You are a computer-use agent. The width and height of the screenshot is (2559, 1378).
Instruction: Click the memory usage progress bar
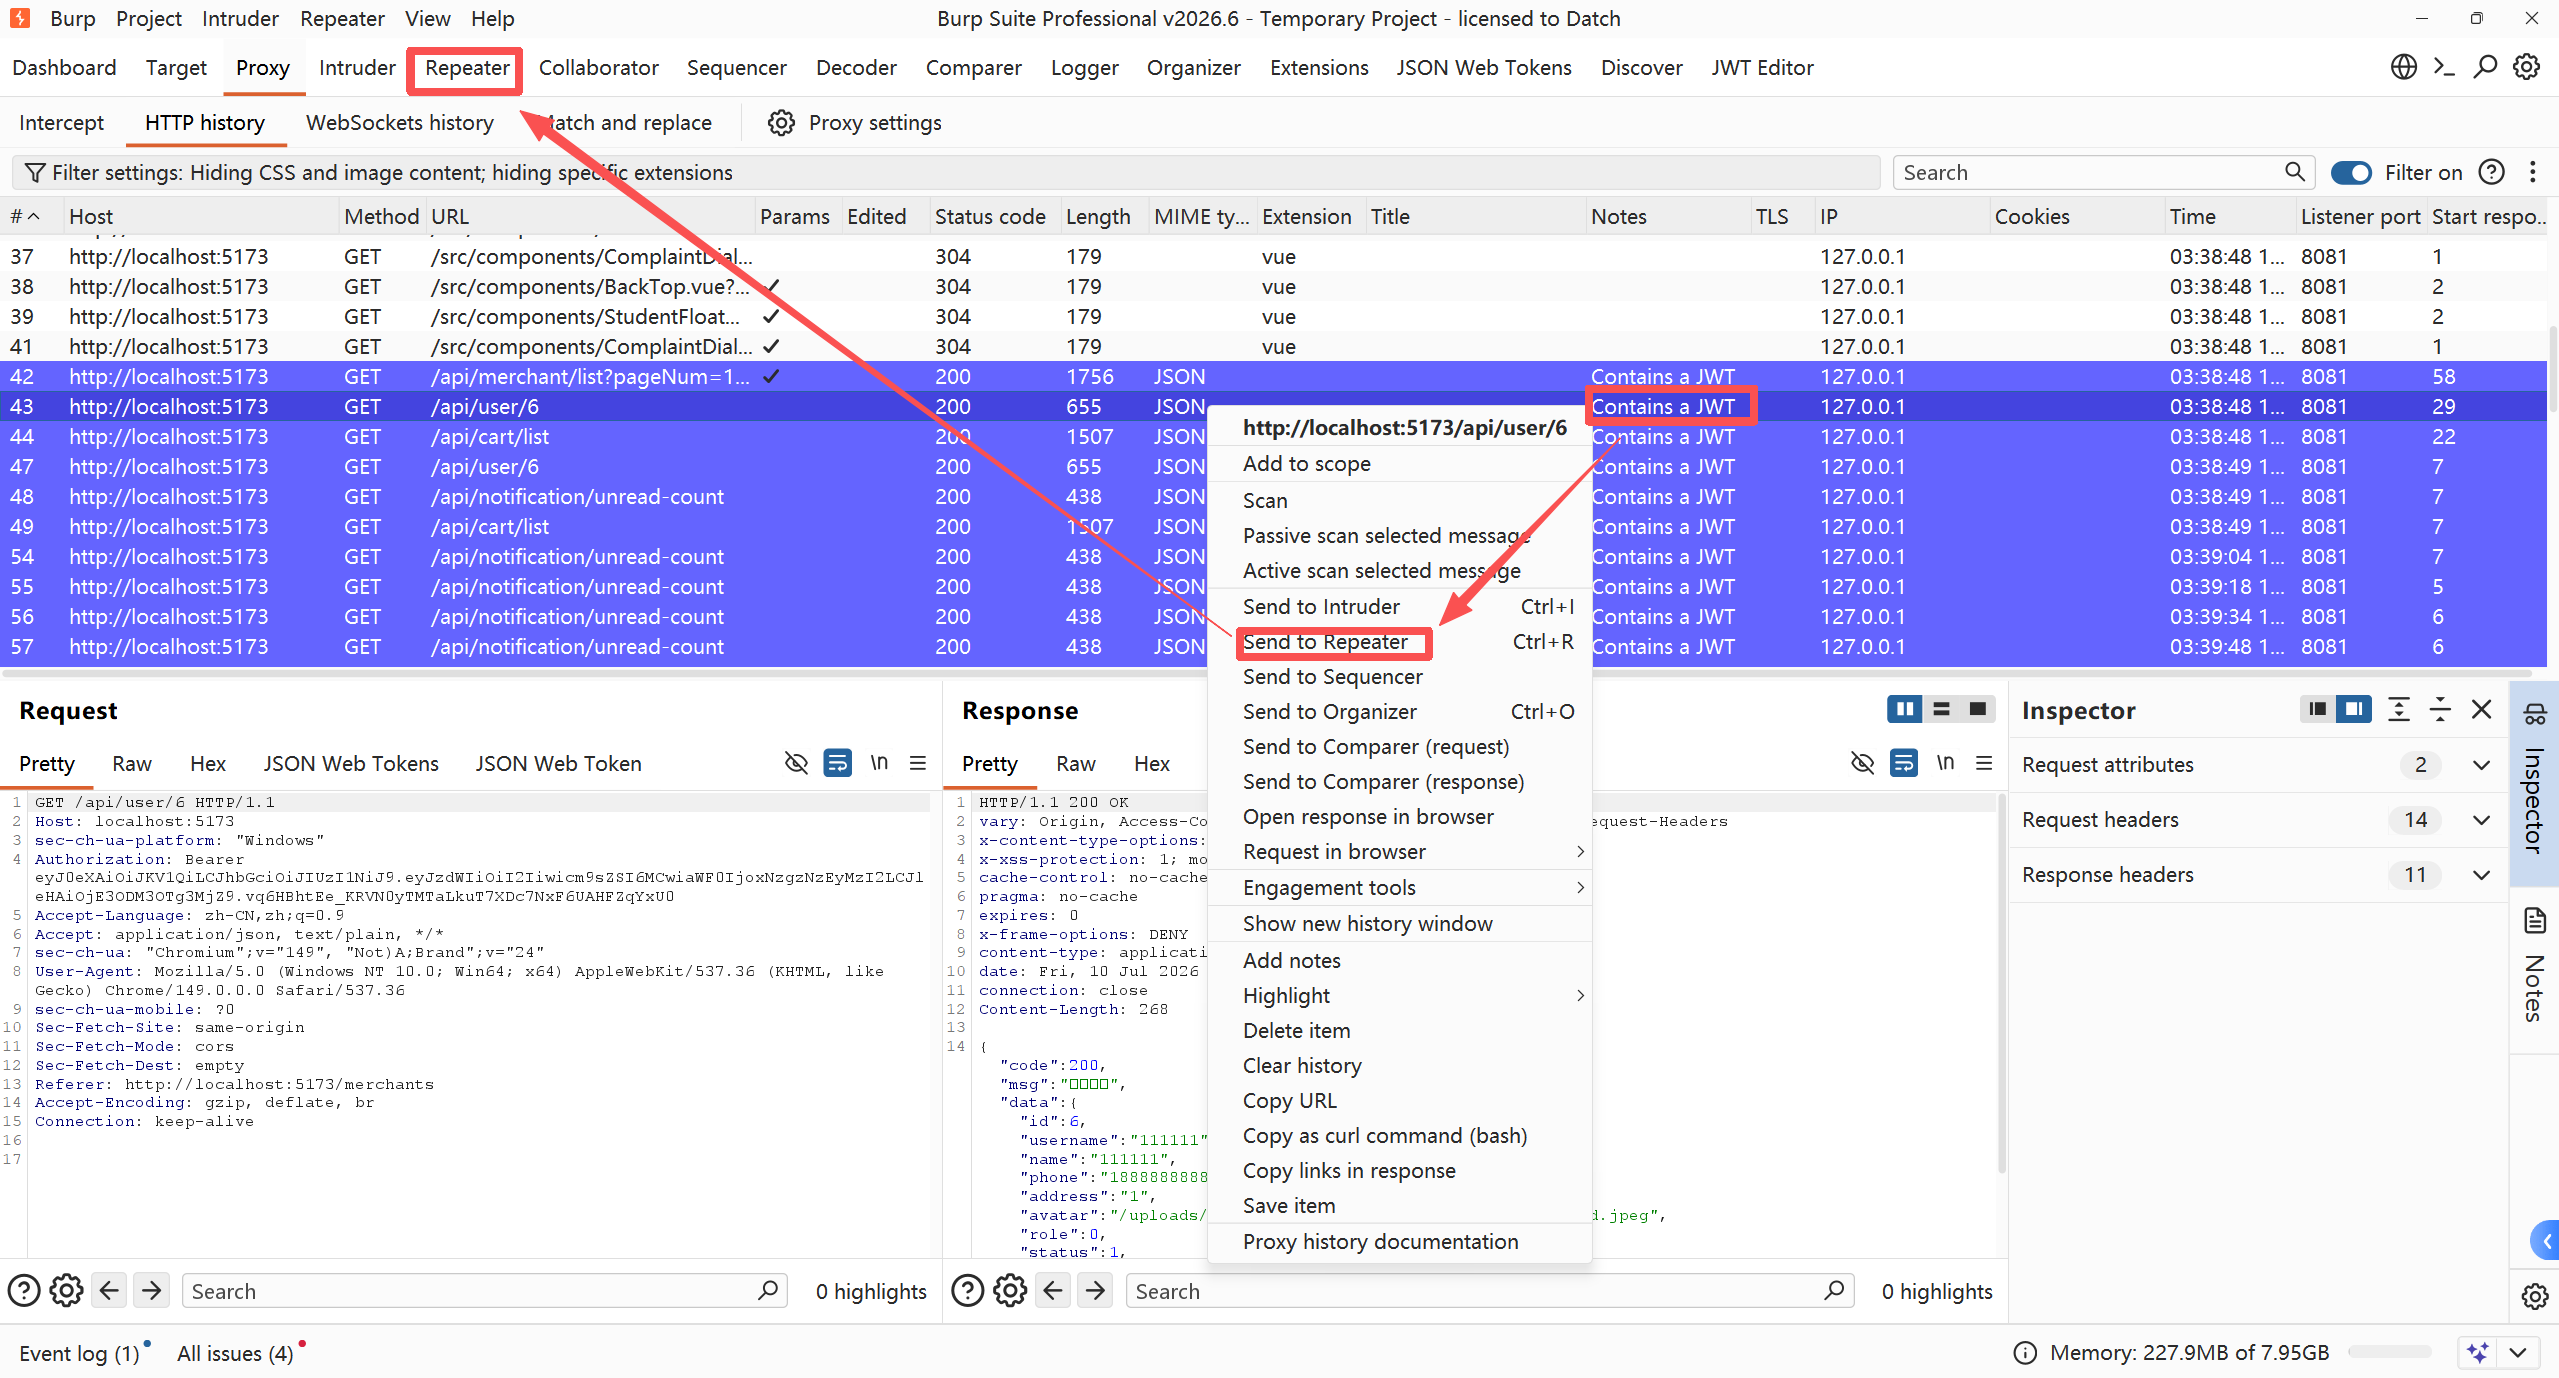click(x=2389, y=1352)
